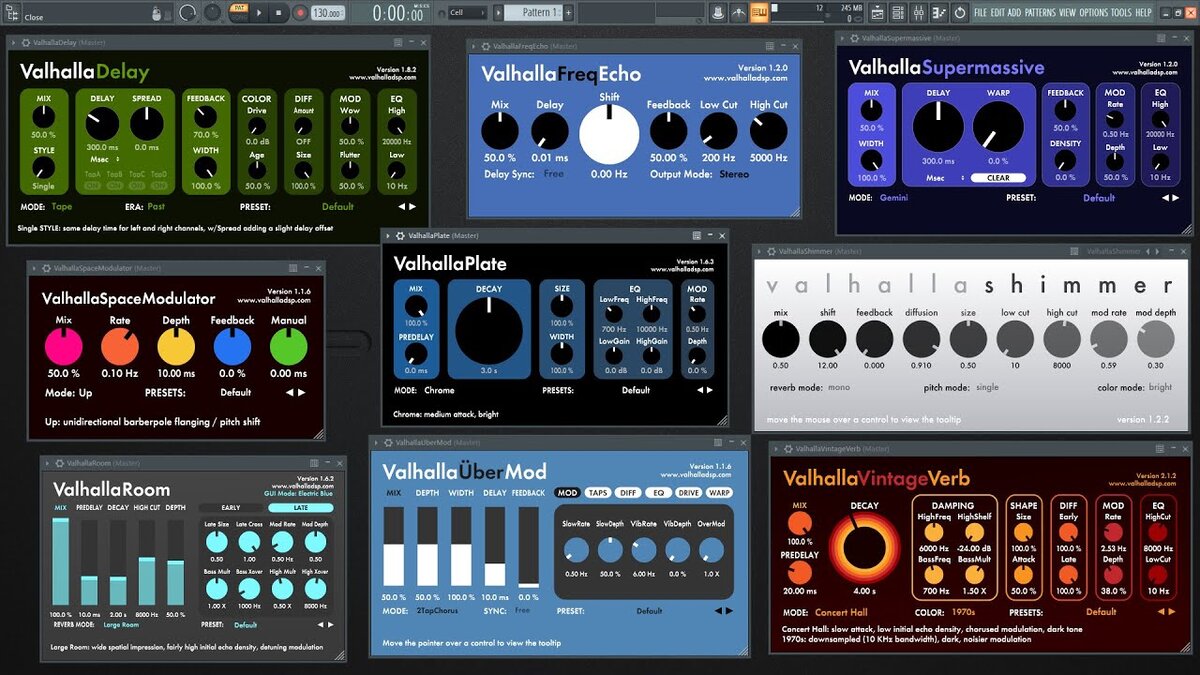Open the OPTIONS menu
1200x675 pixels.
point(1093,12)
